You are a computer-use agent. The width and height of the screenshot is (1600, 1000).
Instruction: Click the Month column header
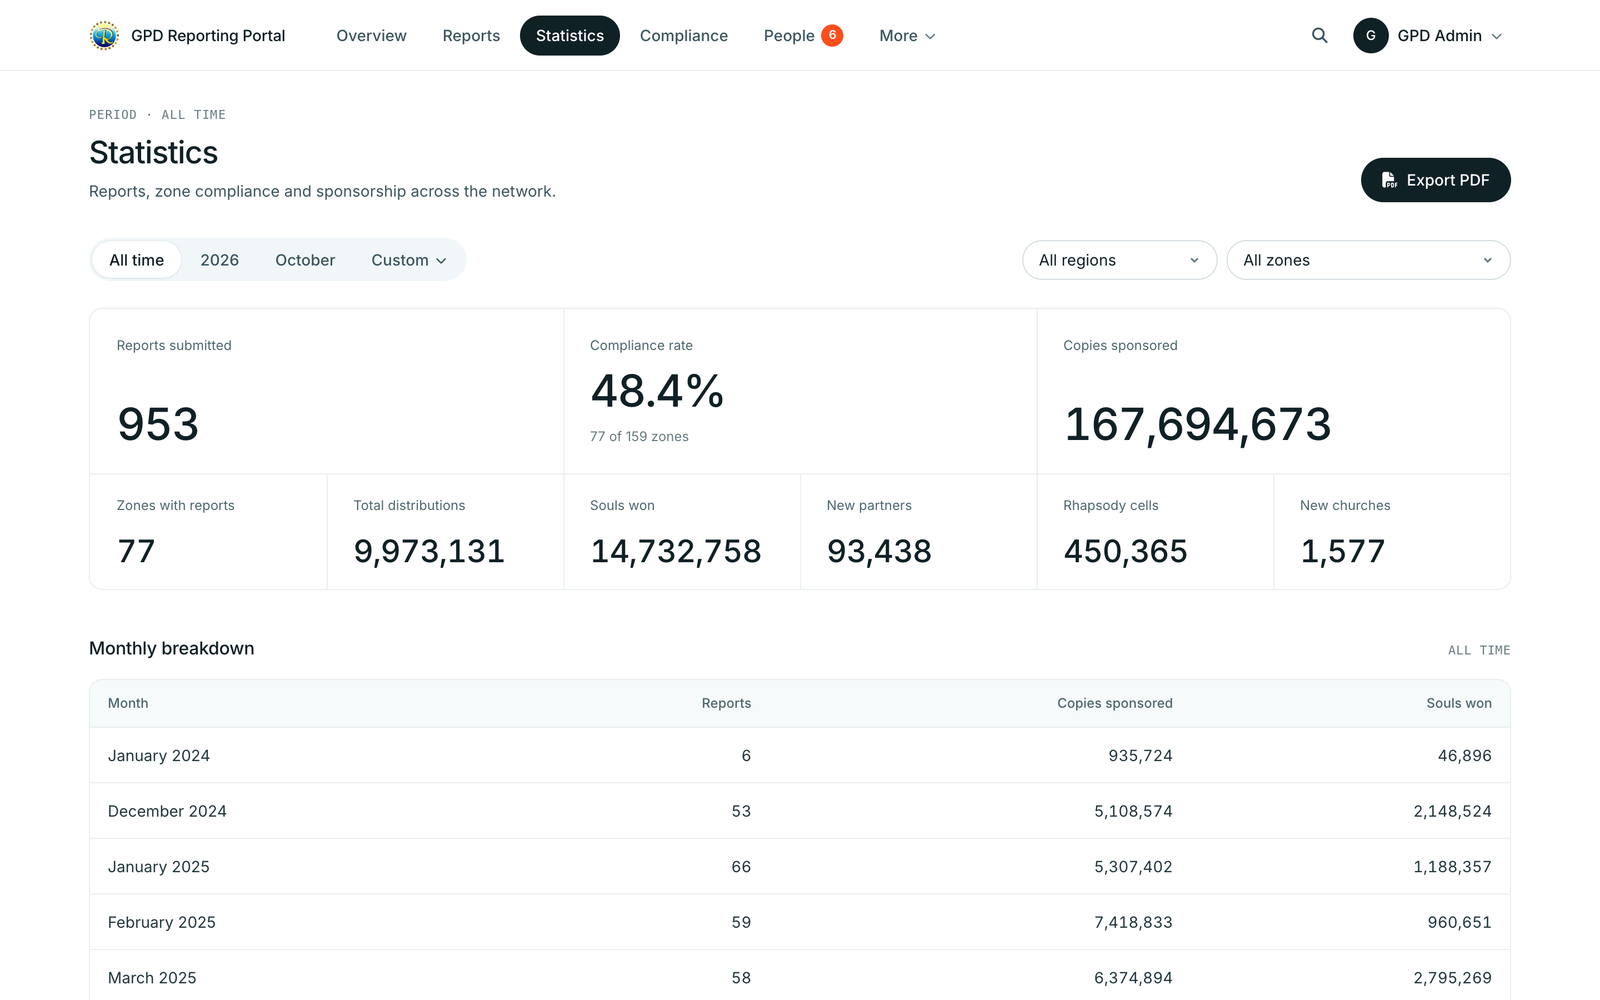(128, 703)
